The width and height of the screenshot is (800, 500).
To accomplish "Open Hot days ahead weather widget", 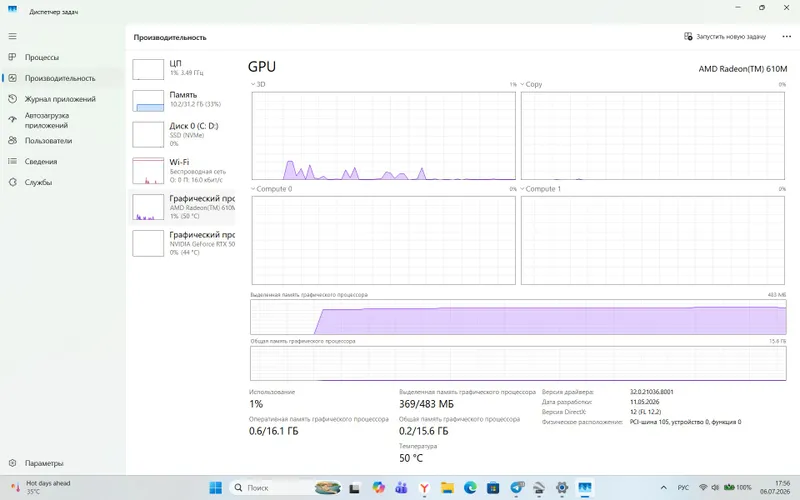I will pos(42,488).
